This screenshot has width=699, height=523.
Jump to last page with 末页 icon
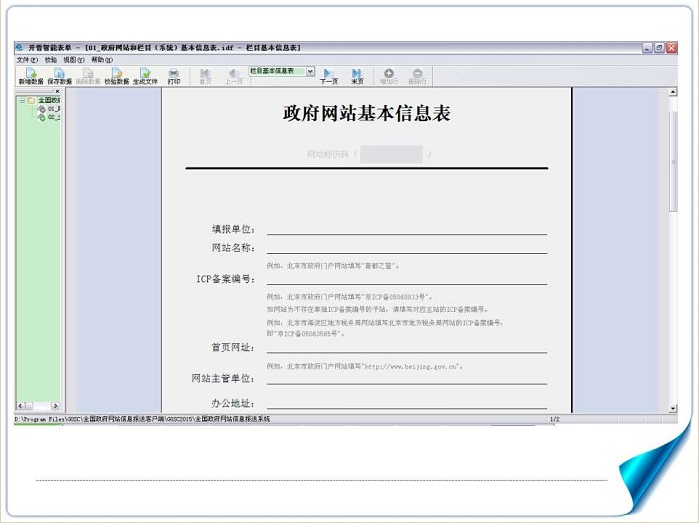[357, 76]
